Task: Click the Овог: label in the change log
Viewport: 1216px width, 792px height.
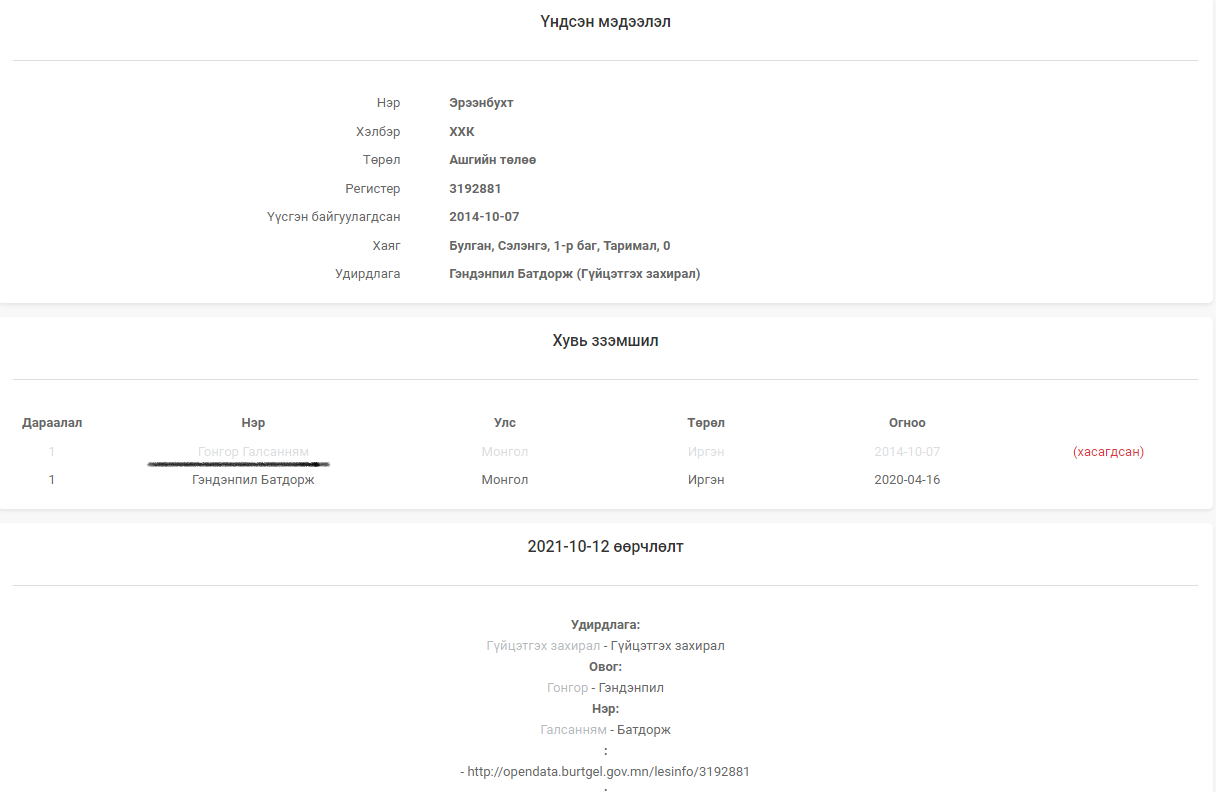Action: tap(605, 667)
